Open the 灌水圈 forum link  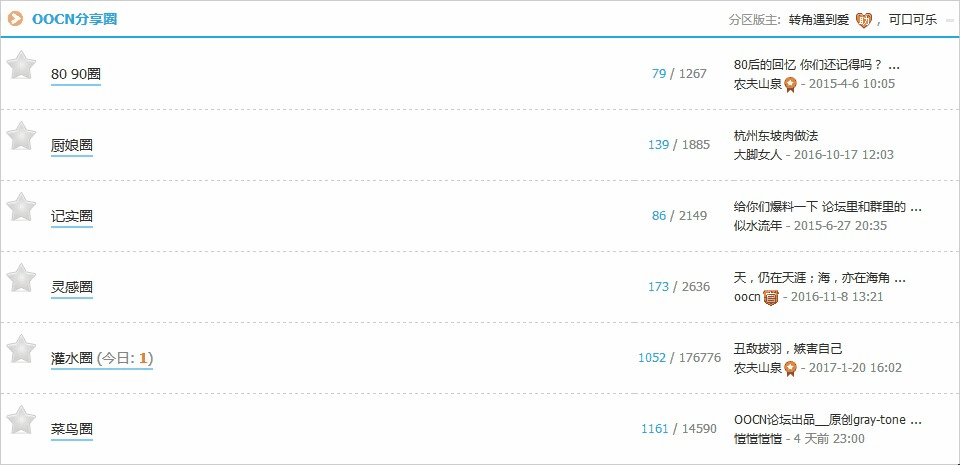(x=72, y=359)
